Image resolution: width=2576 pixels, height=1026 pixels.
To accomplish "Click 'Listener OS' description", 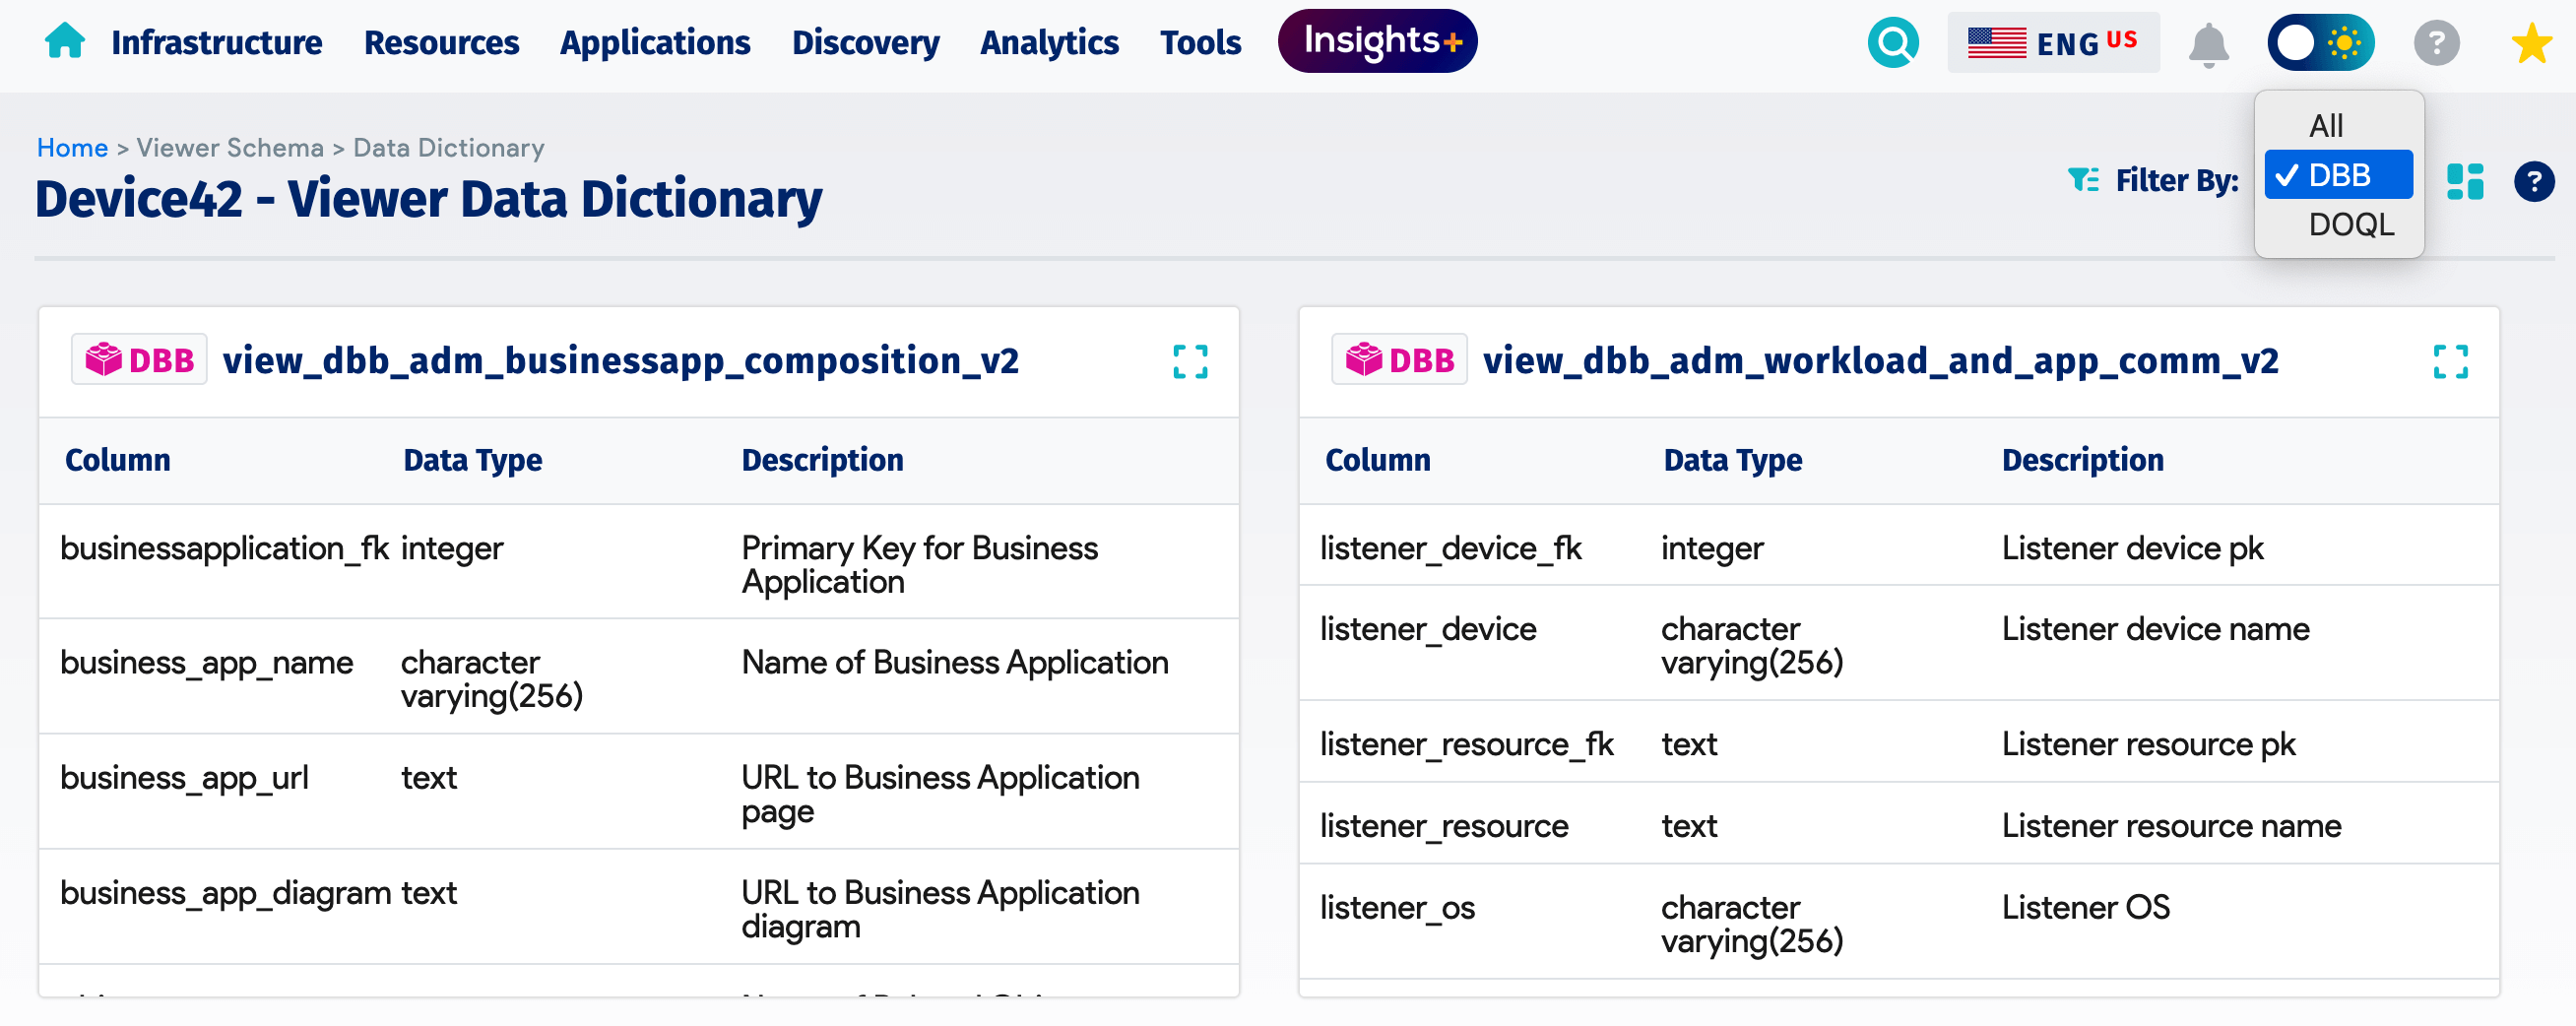I will [2086, 908].
